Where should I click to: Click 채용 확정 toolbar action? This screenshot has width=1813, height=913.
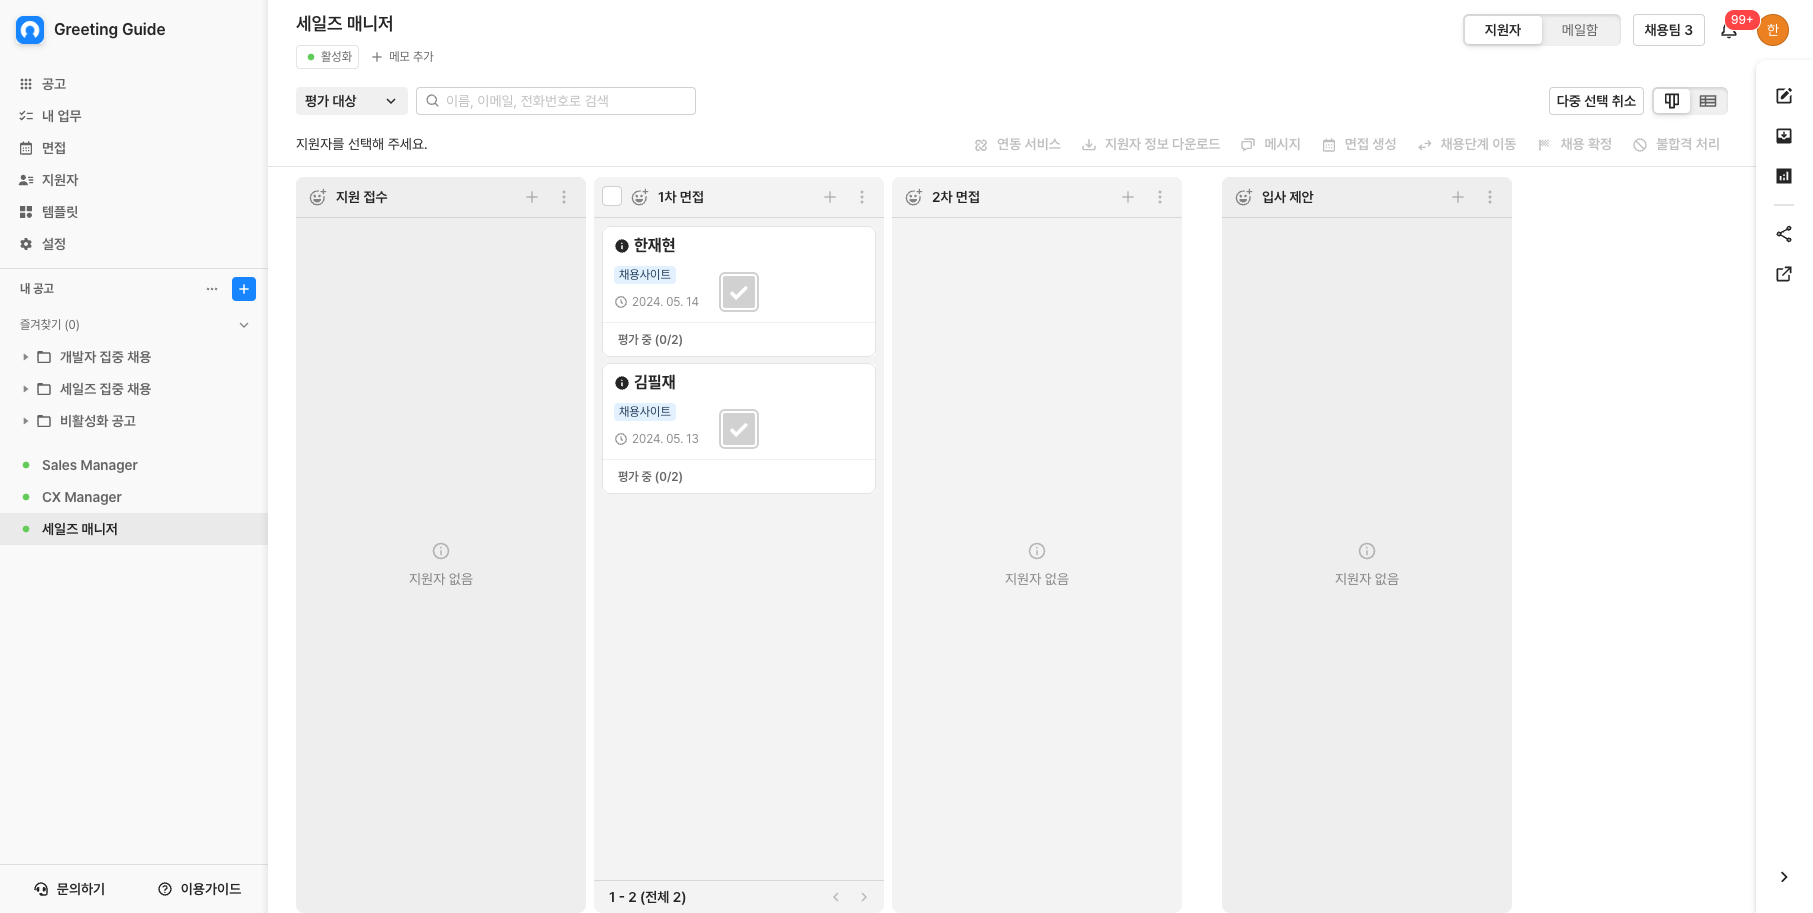coord(1575,145)
